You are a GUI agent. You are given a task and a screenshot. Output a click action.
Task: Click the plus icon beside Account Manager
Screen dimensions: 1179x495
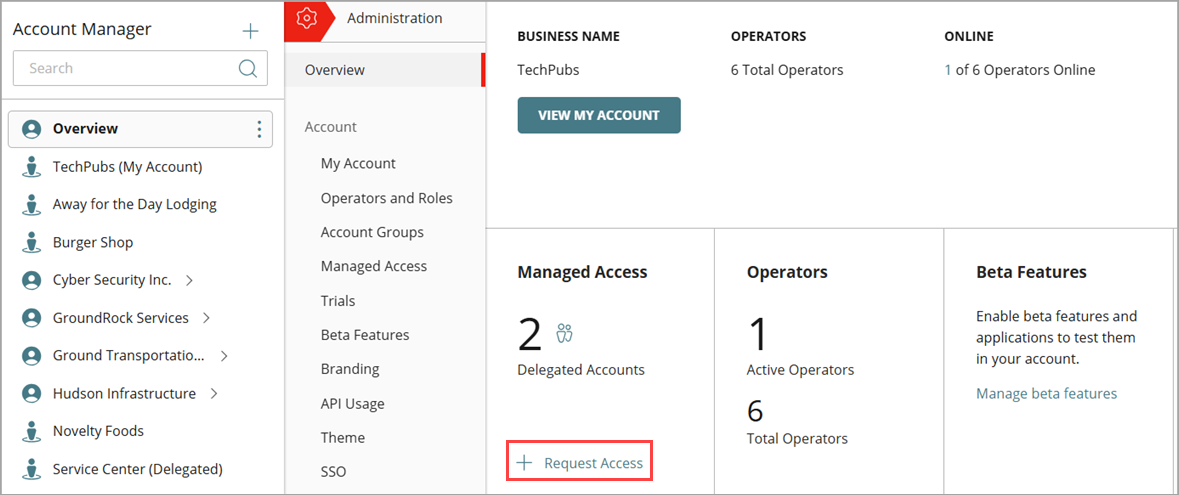(x=250, y=31)
